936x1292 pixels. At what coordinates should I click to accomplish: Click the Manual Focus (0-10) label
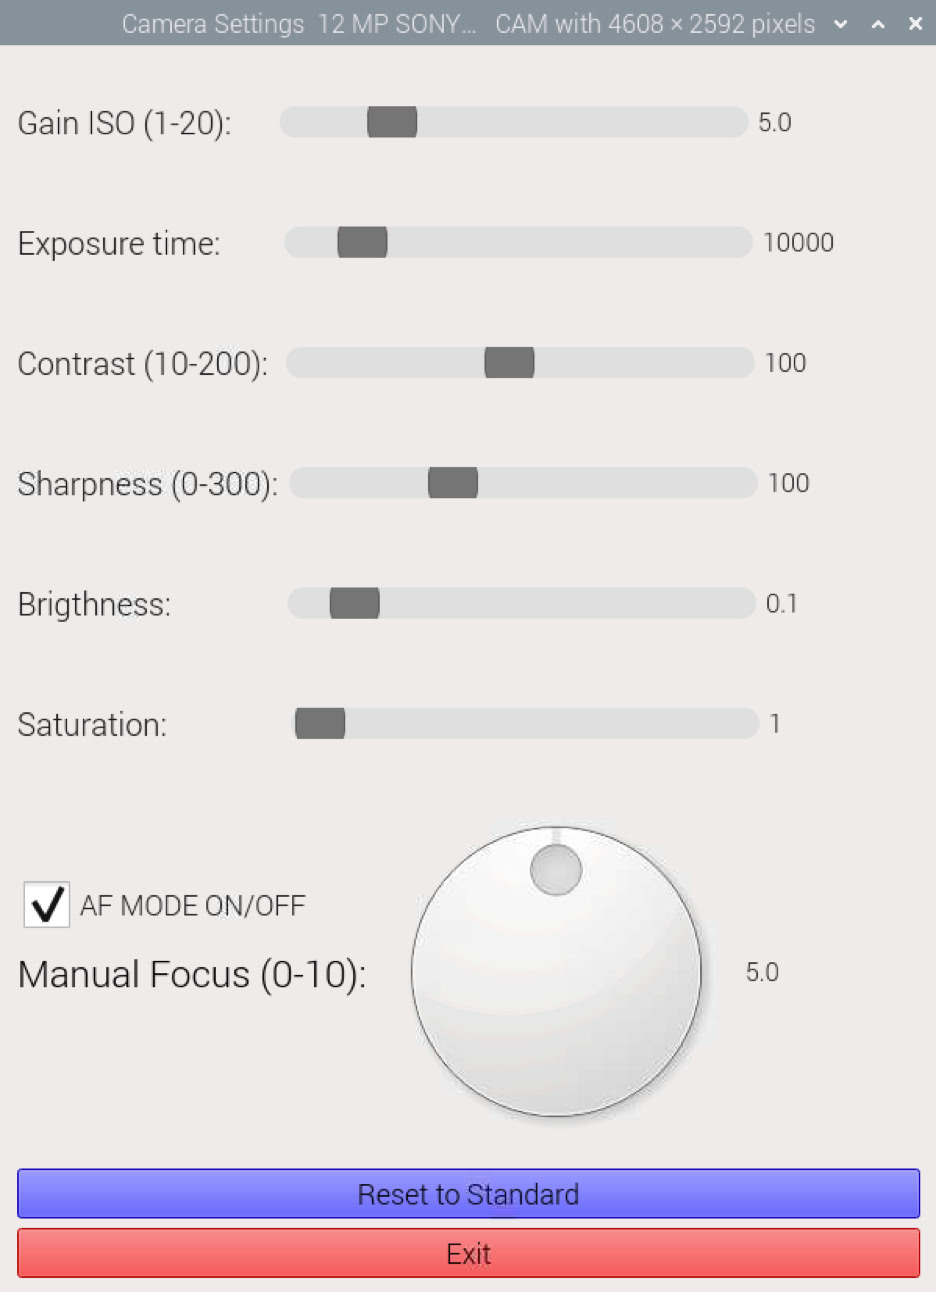point(192,974)
